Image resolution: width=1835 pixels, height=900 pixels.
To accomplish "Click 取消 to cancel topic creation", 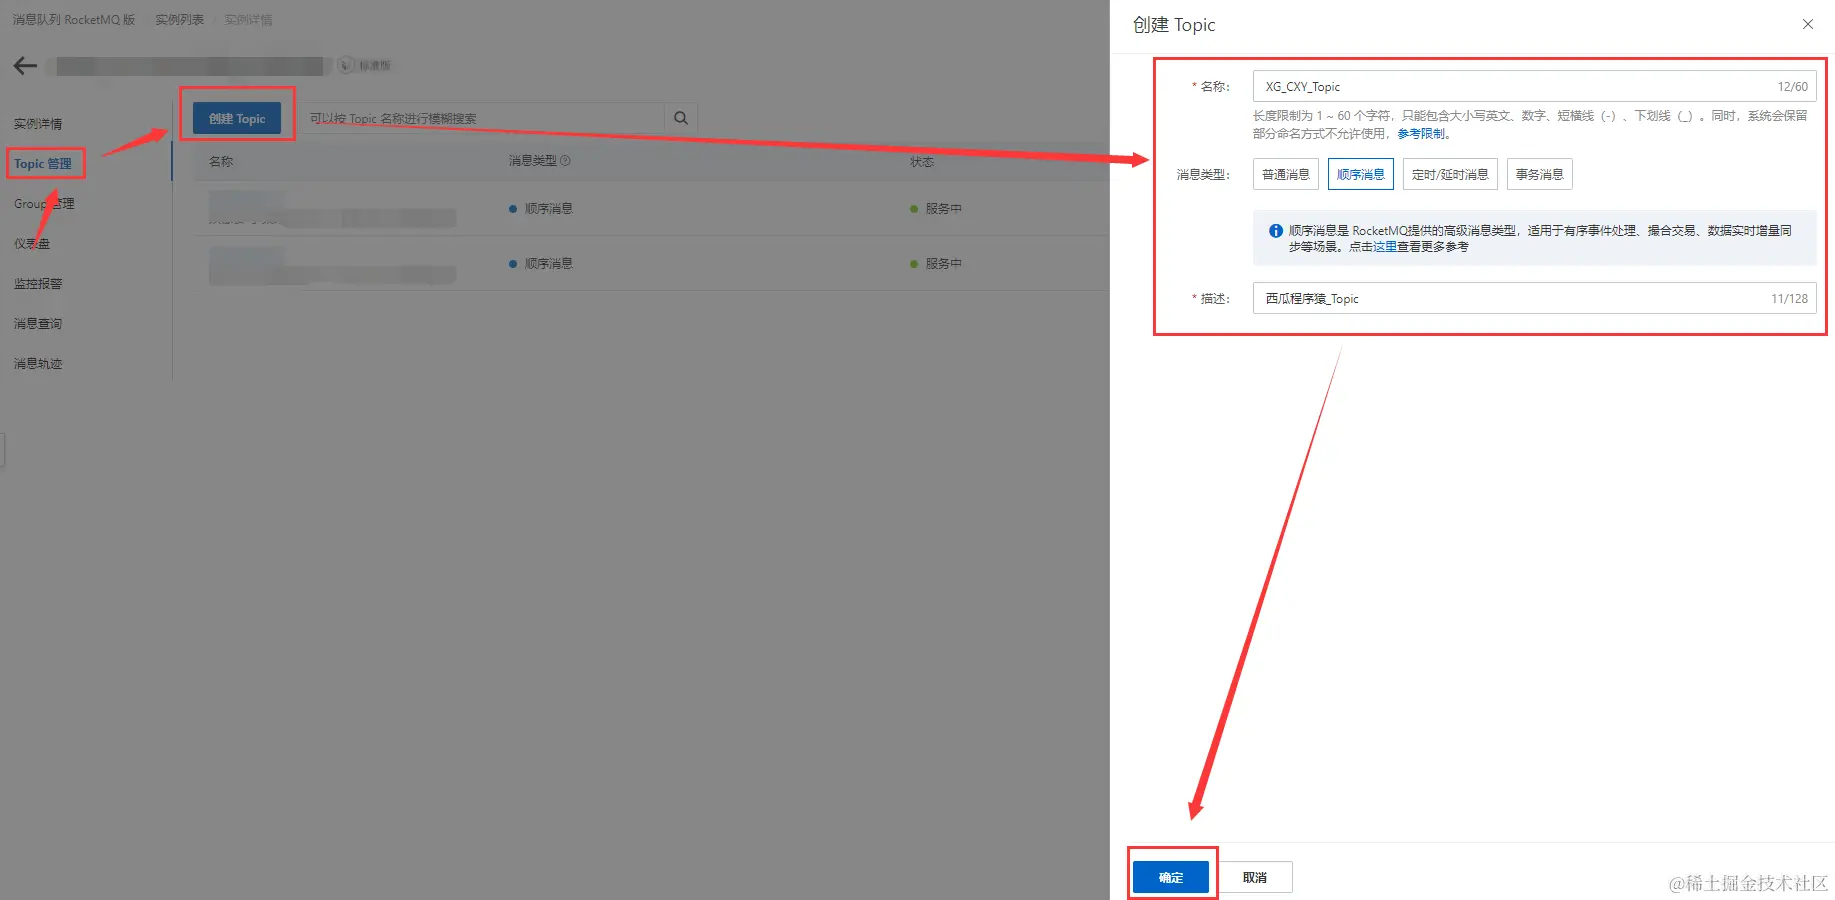I will 1255,877.
